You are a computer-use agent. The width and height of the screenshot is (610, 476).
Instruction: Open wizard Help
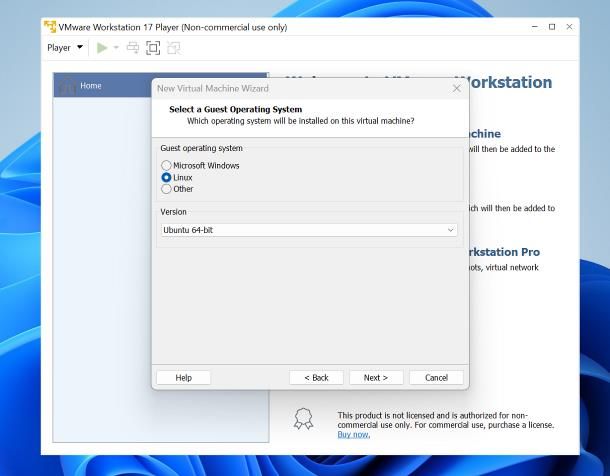pyautogui.click(x=184, y=378)
